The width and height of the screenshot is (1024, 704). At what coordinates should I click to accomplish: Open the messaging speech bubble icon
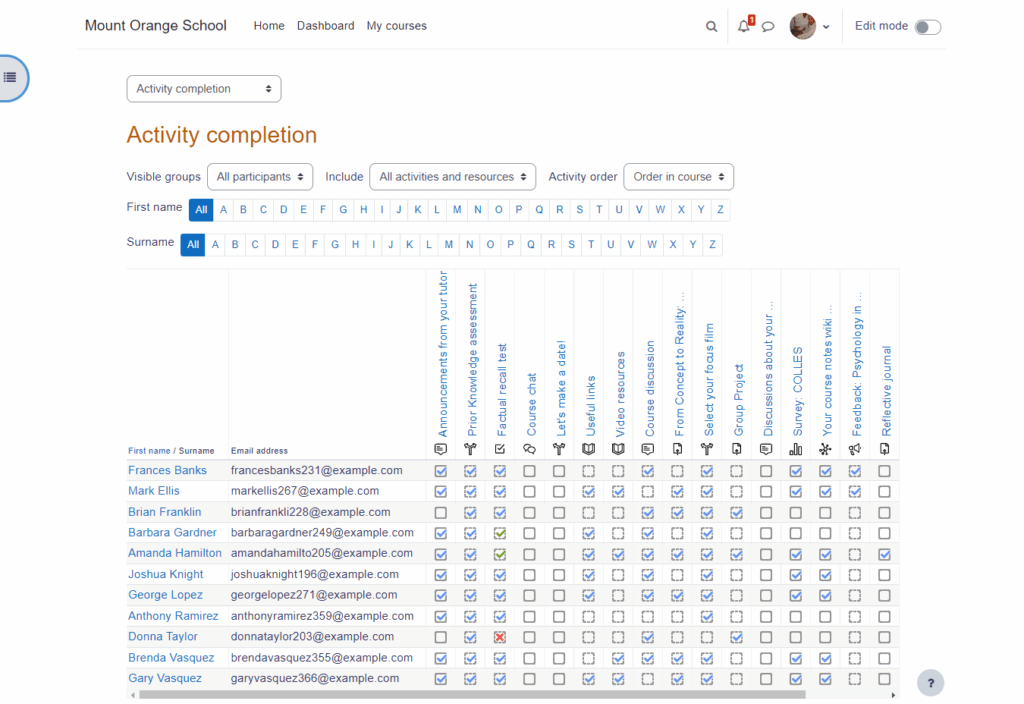click(x=768, y=27)
